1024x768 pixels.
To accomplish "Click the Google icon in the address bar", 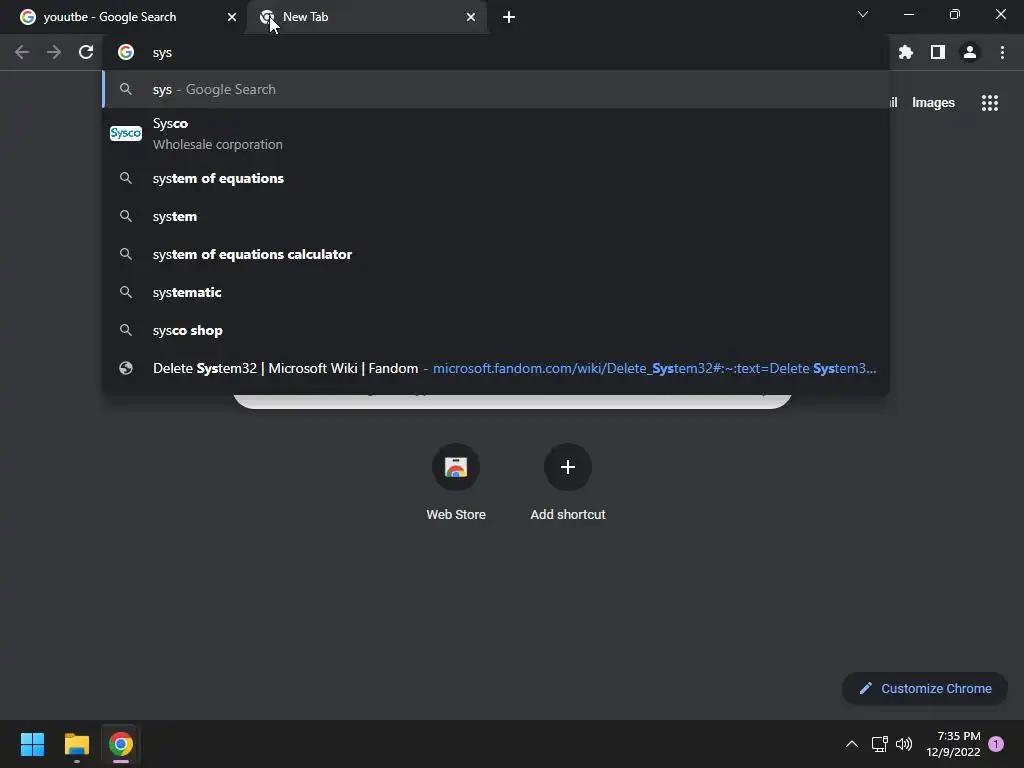I will click(x=126, y=52).
